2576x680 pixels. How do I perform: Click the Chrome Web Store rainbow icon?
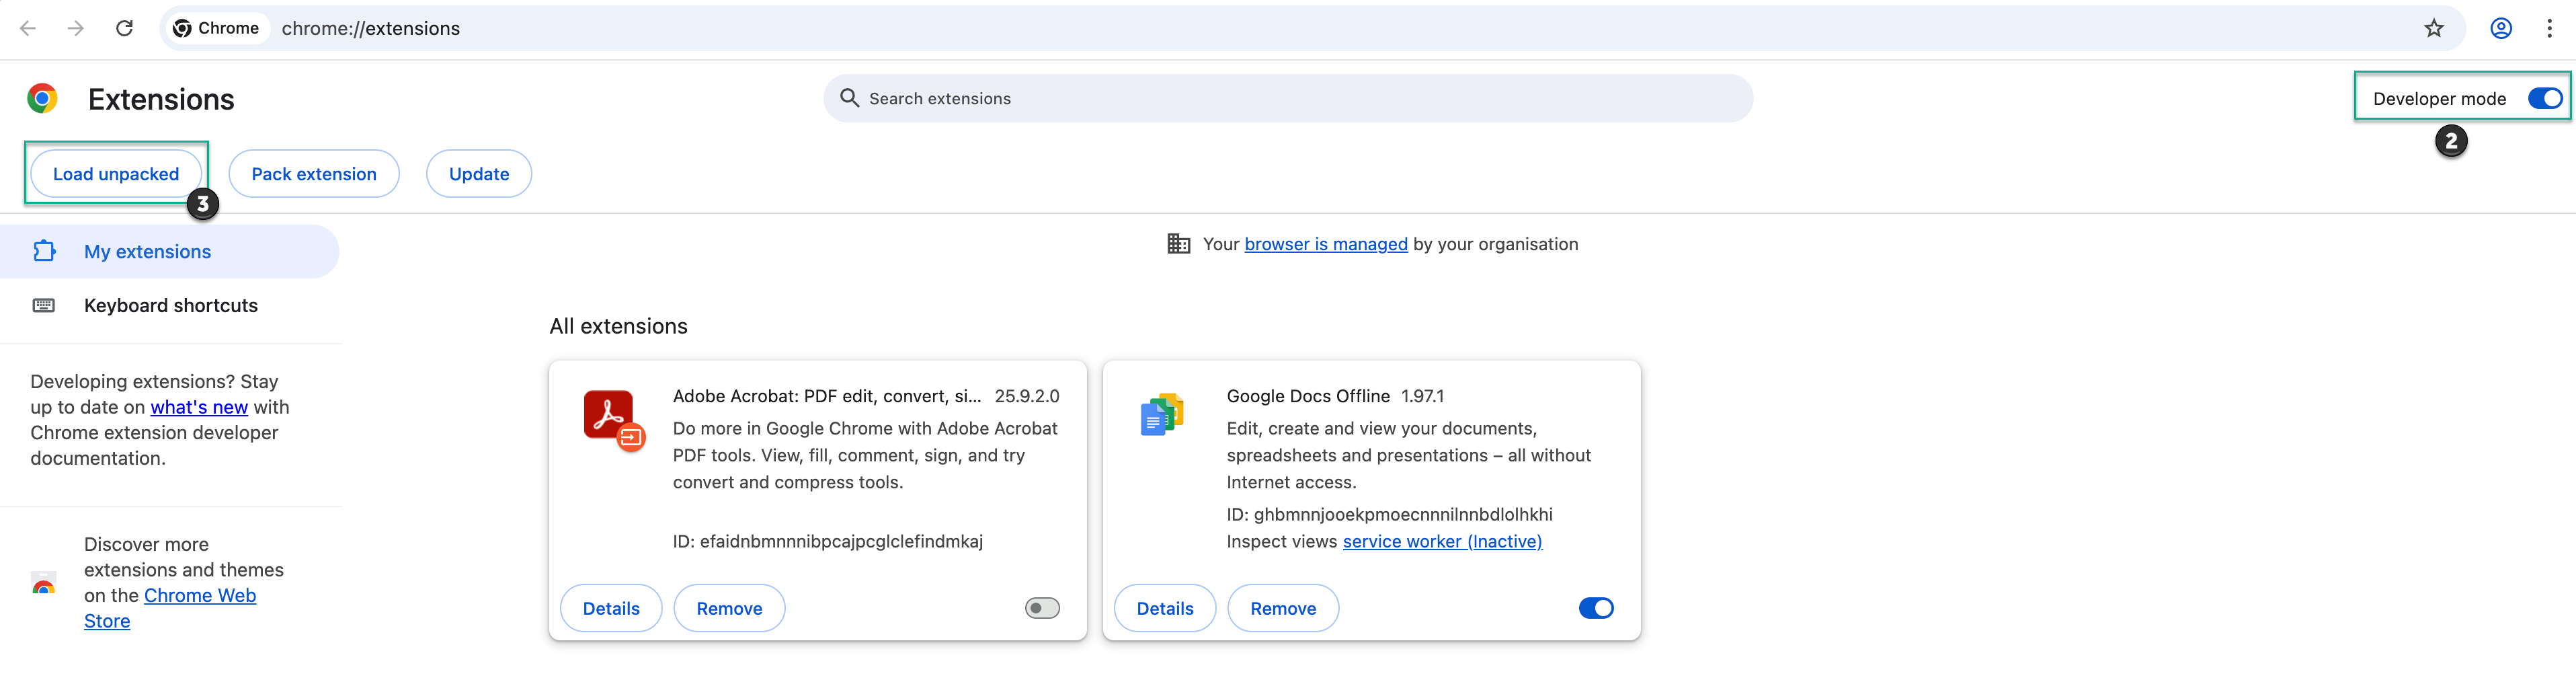[x=43, y=583]
